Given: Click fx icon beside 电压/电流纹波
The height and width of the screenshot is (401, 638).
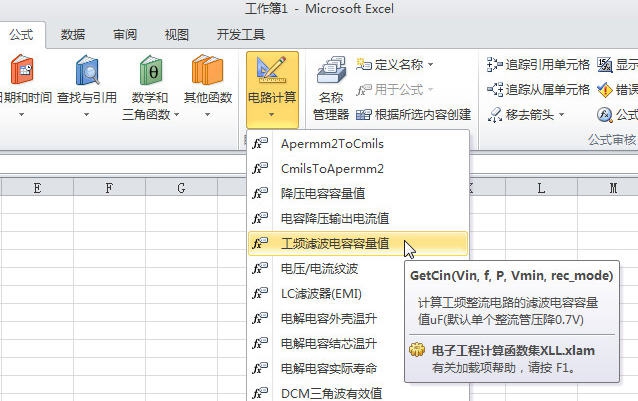Looking at the screenshot, I should pyautogui.click(x=260, y=268).
